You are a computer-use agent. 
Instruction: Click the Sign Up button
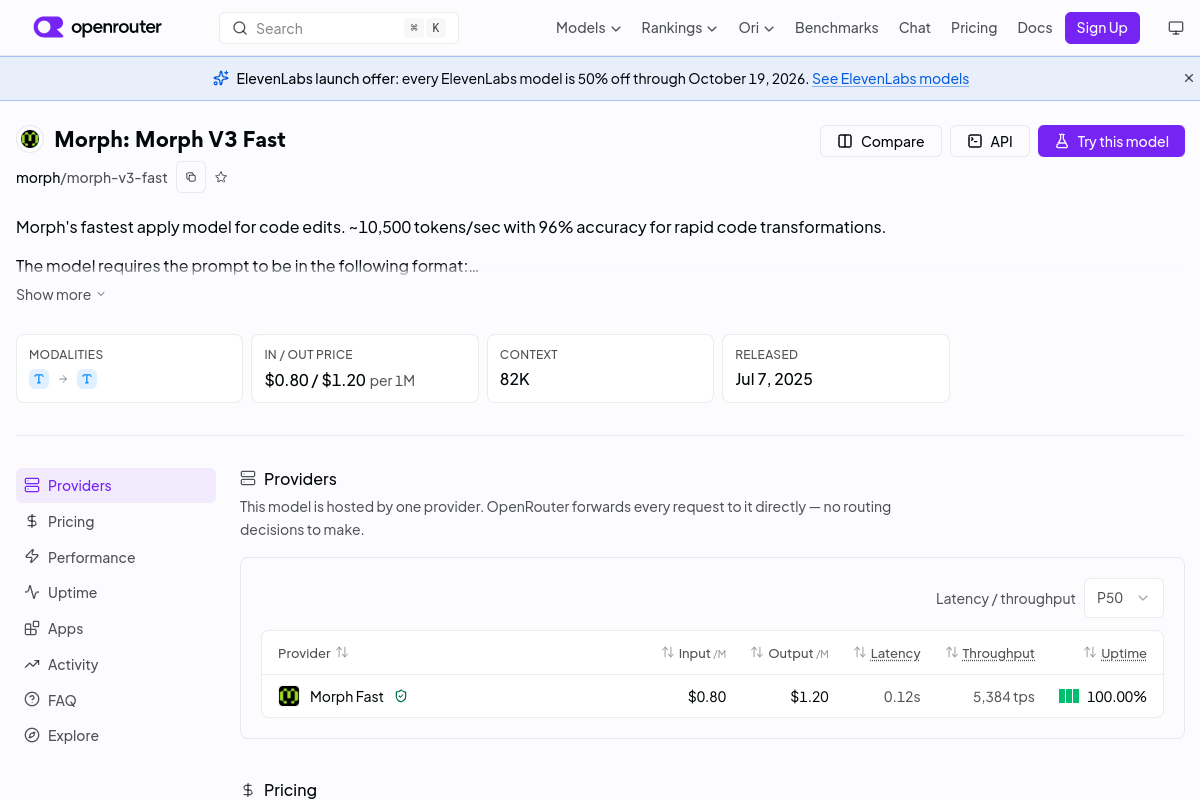pyautogui.click(x=1102, y=28)
